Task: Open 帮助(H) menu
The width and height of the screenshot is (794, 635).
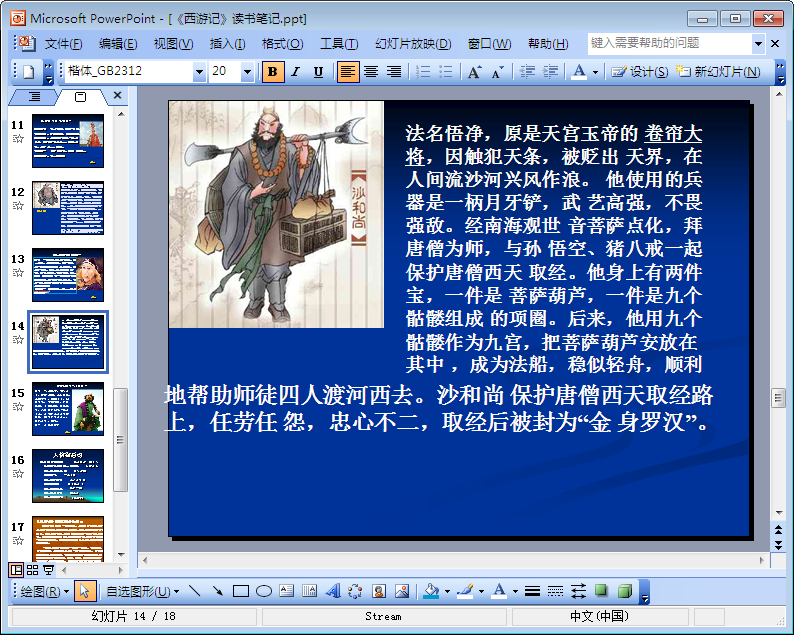Action: pos(548,44)
